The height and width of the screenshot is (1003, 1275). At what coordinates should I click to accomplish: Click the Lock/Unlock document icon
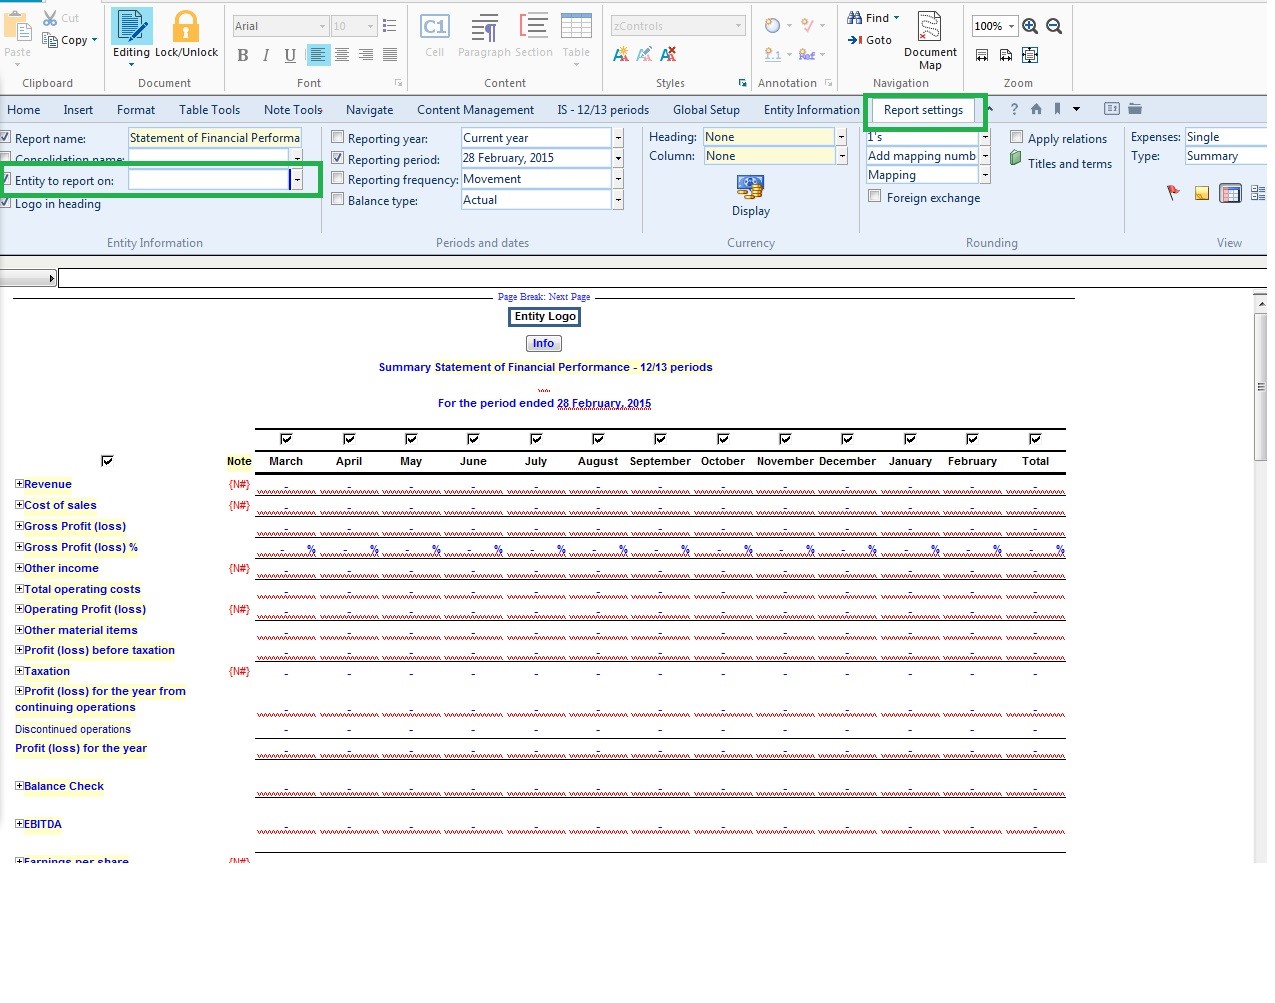pos(185,28)
